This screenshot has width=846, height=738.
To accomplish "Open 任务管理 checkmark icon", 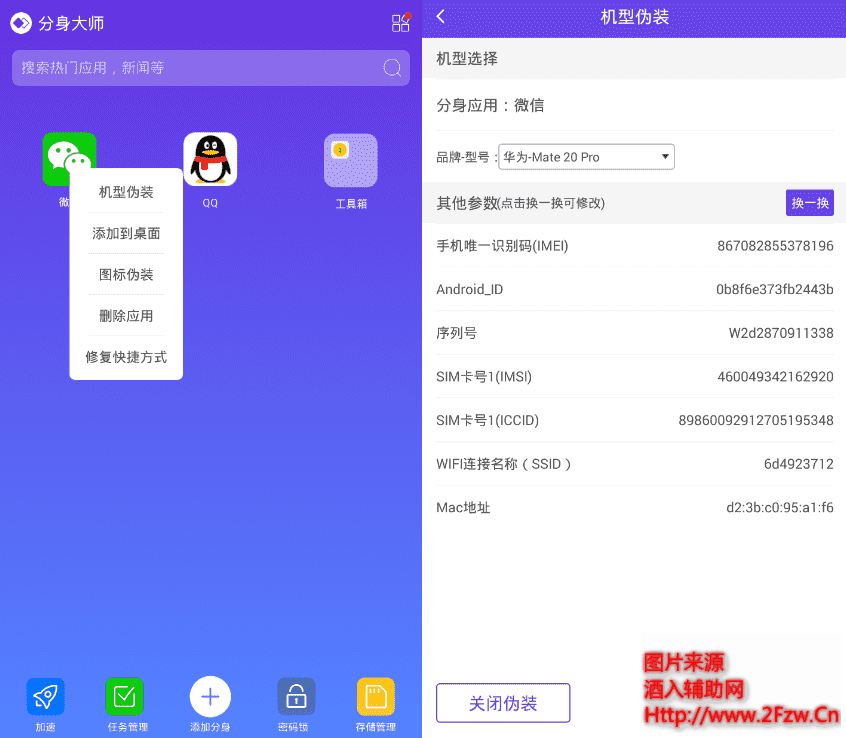I will point(125,696).
